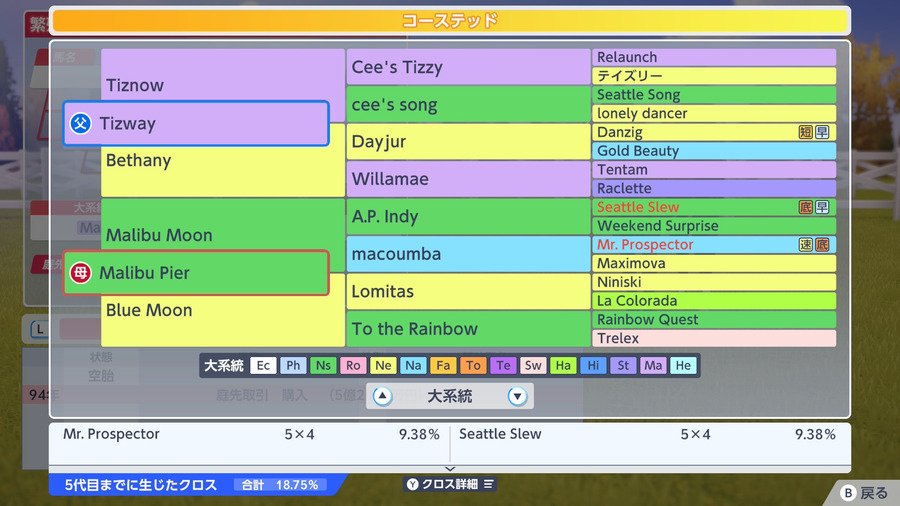Select the Te lineage swatch

click(503, 365)
